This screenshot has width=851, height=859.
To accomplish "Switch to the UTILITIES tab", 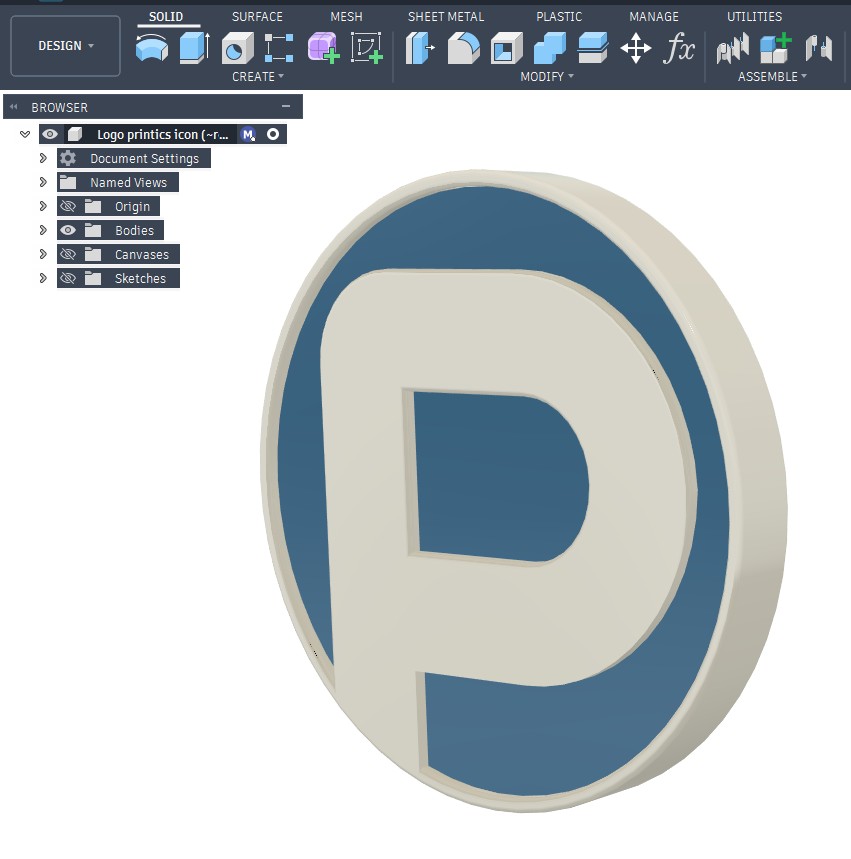I will click(x=755, y=17).
